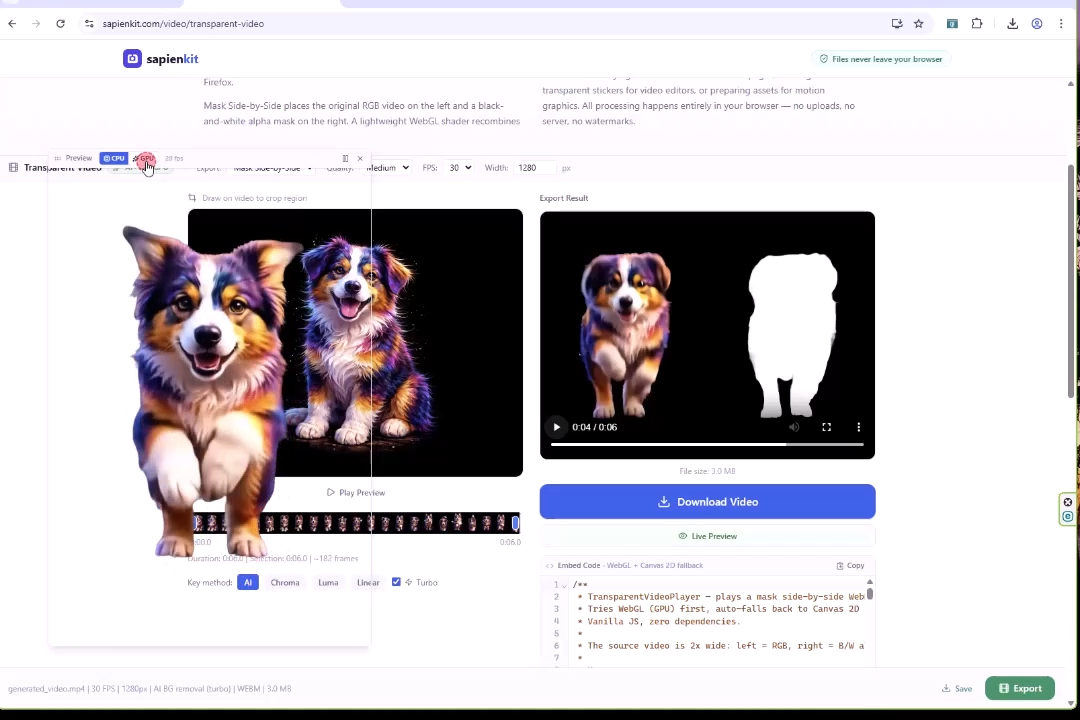Image resolution: width=1080 pixels, height=720 pixels.
Task: Switch processing to CPU mode
Action: pos(115,158)
